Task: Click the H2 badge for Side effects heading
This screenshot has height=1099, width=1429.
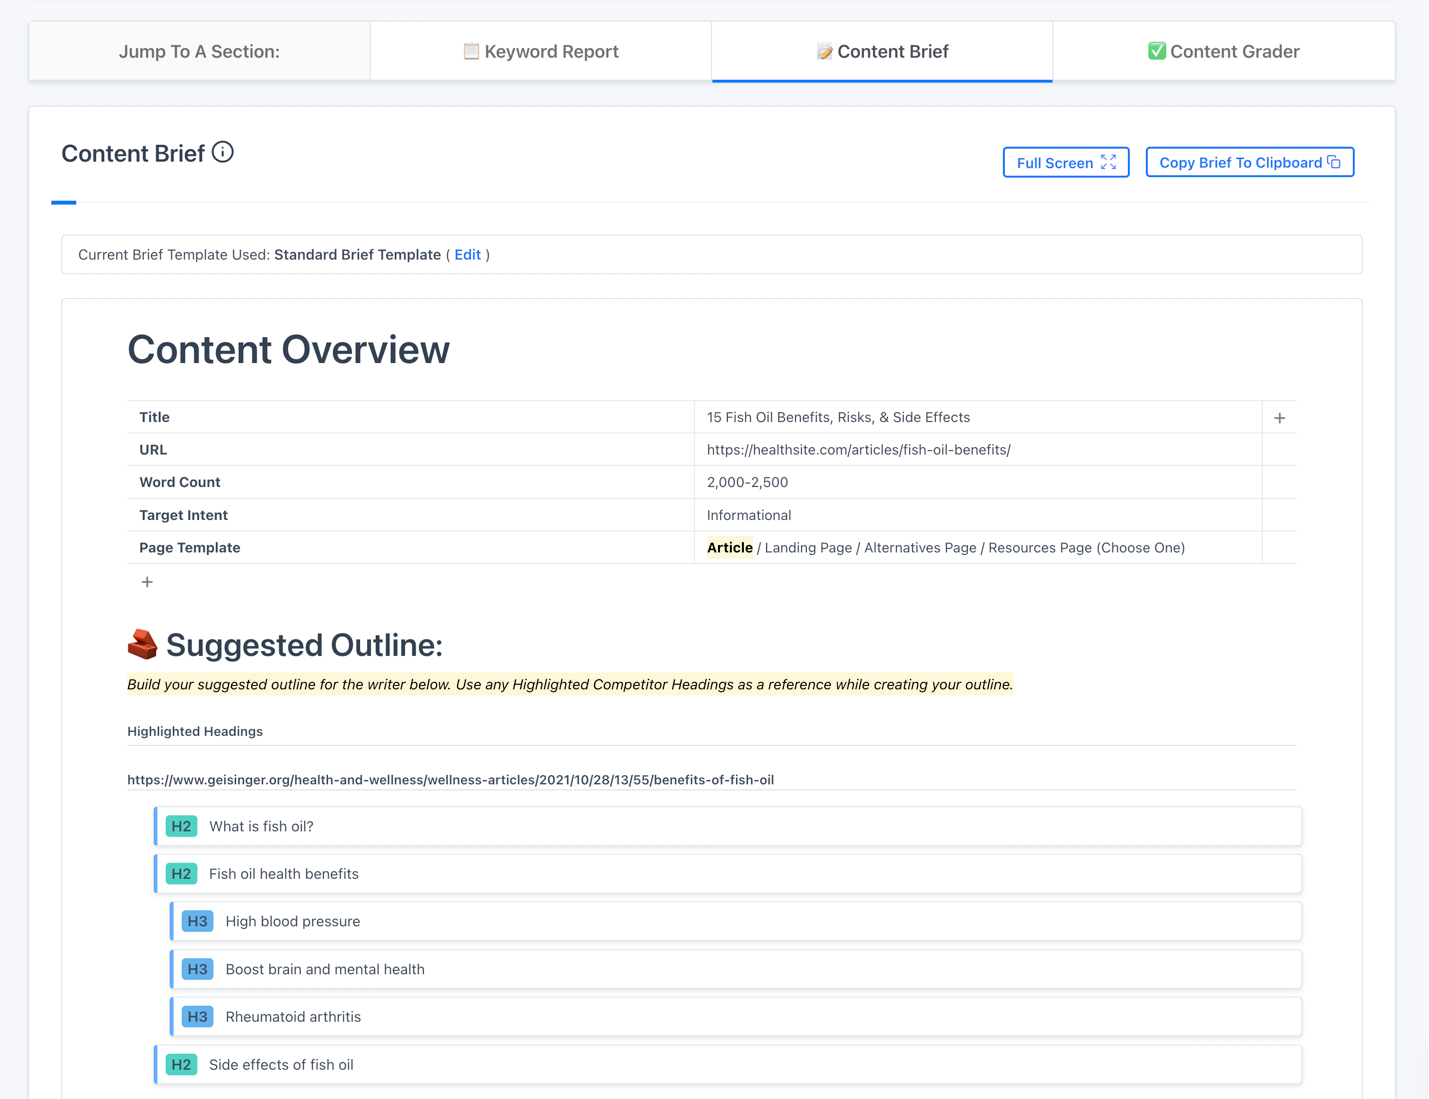Action: [181, 1065]
